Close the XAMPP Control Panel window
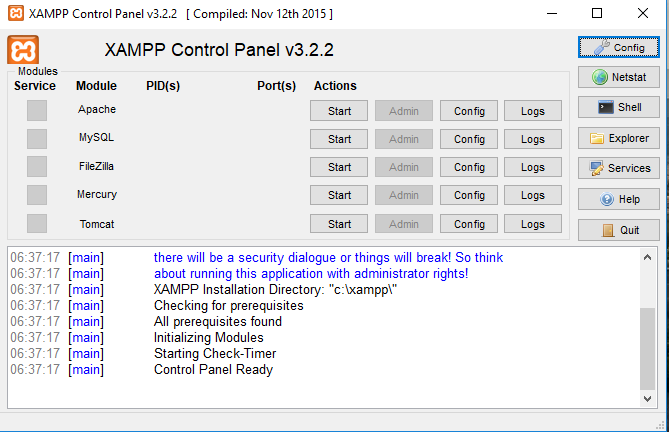669x432 pixels. (643, 13)
